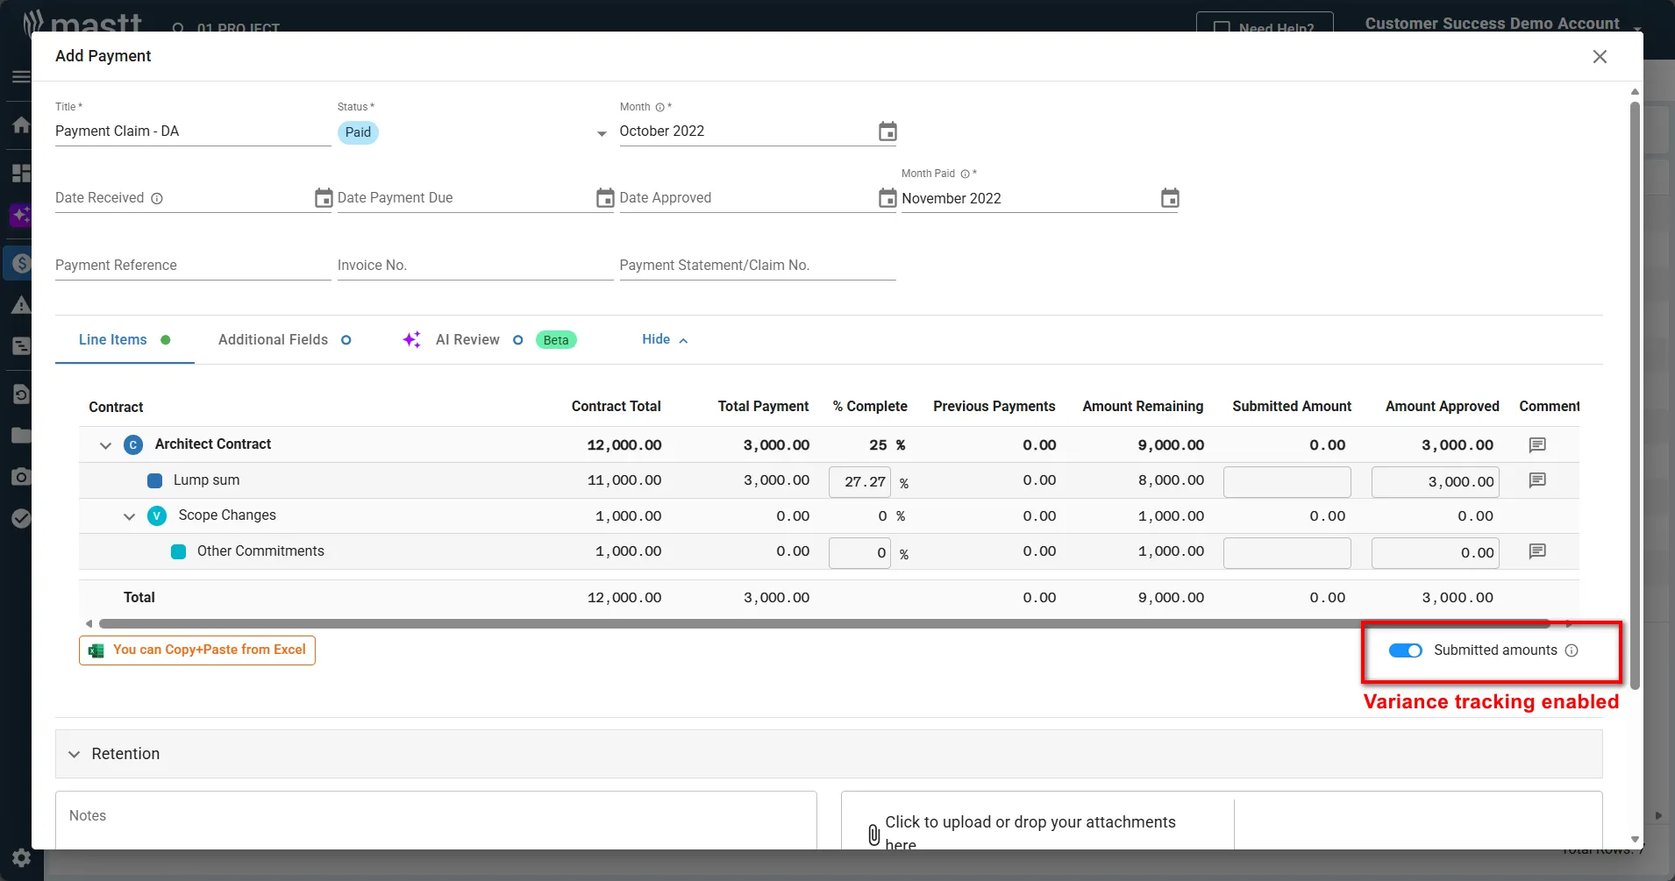Click the Other Commitments % Complete input

tap(860, 553)
